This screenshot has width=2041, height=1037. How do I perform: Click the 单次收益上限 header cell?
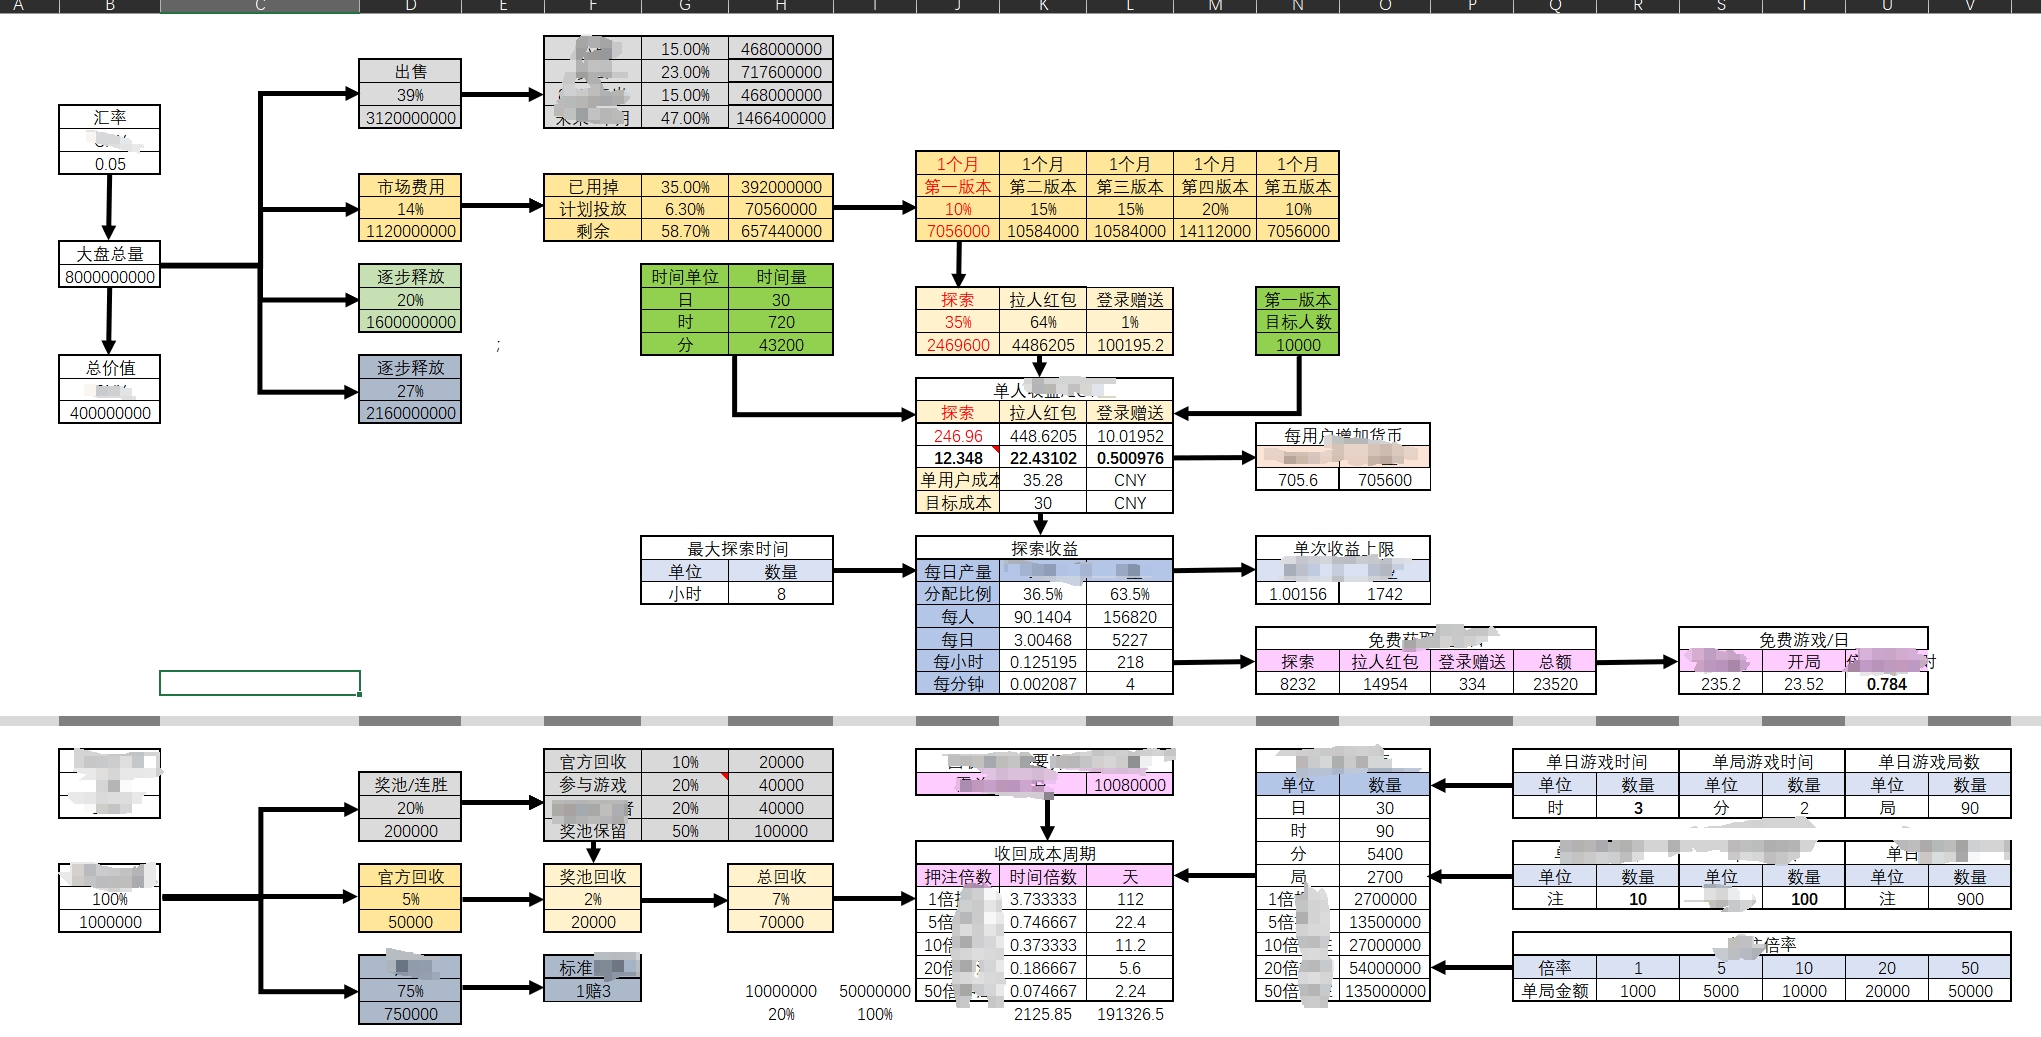click(1343, 549)
